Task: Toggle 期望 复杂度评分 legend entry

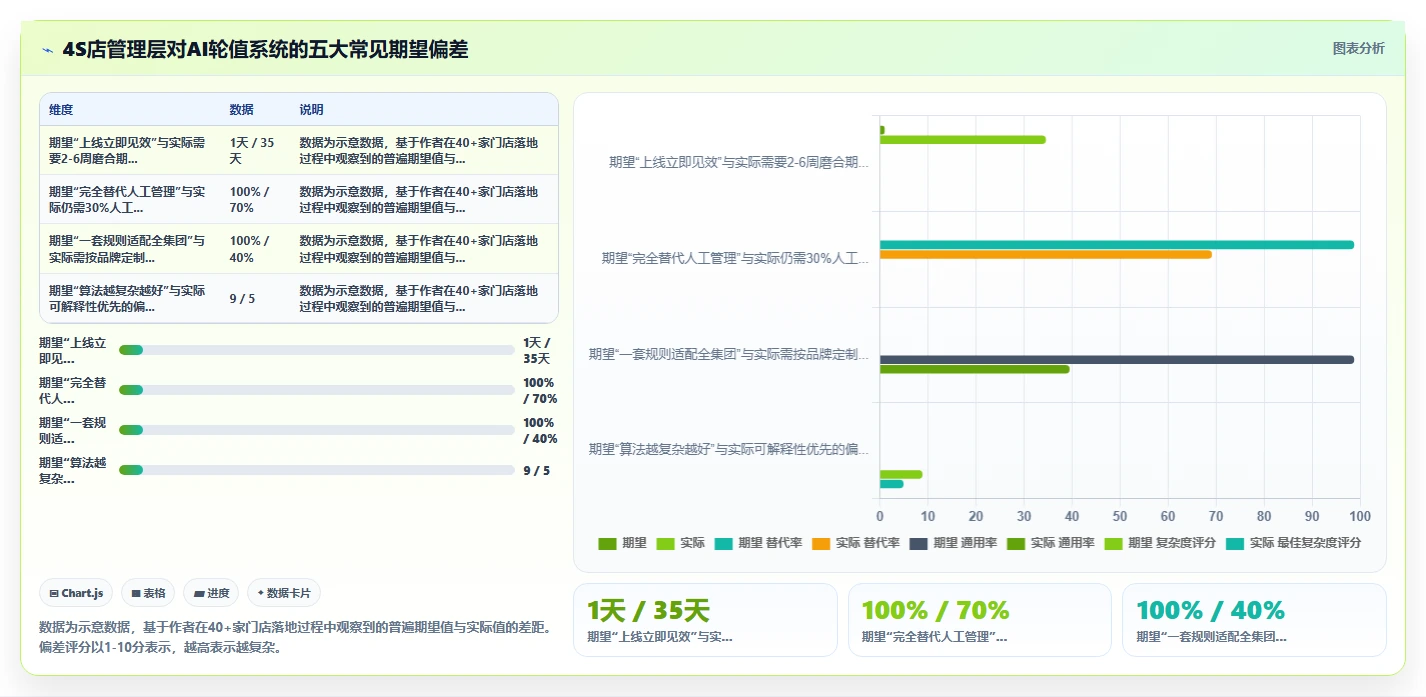Action: tap(1160, 543)
